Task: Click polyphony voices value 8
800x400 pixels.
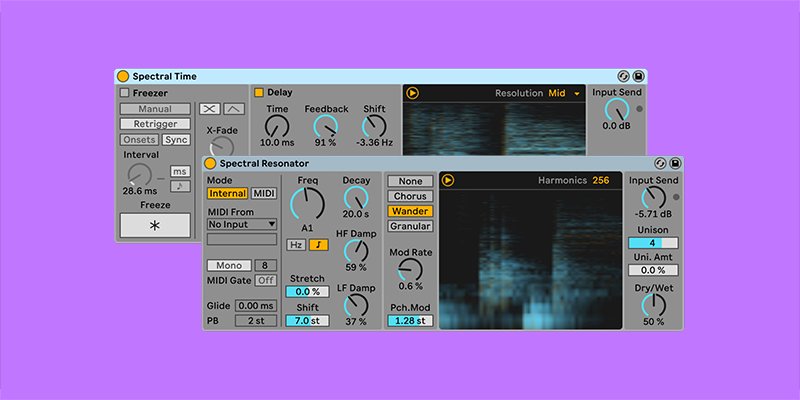Action: [265, 265]
